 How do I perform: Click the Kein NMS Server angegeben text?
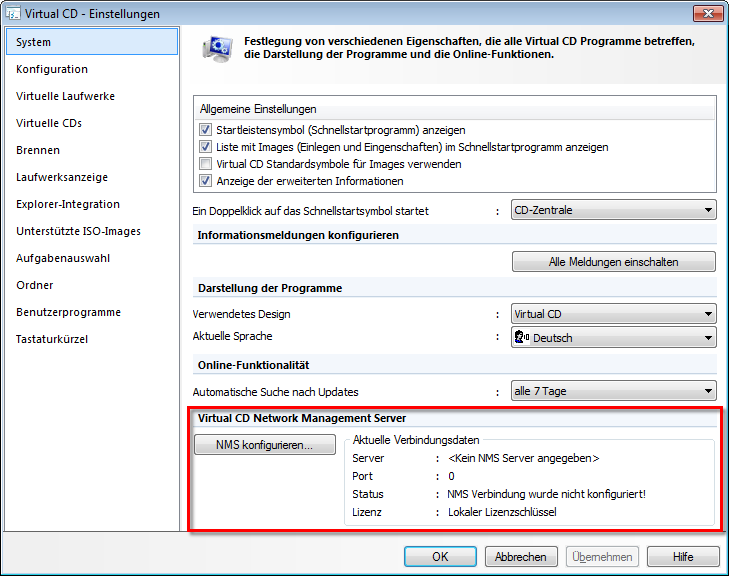(524, 458)
